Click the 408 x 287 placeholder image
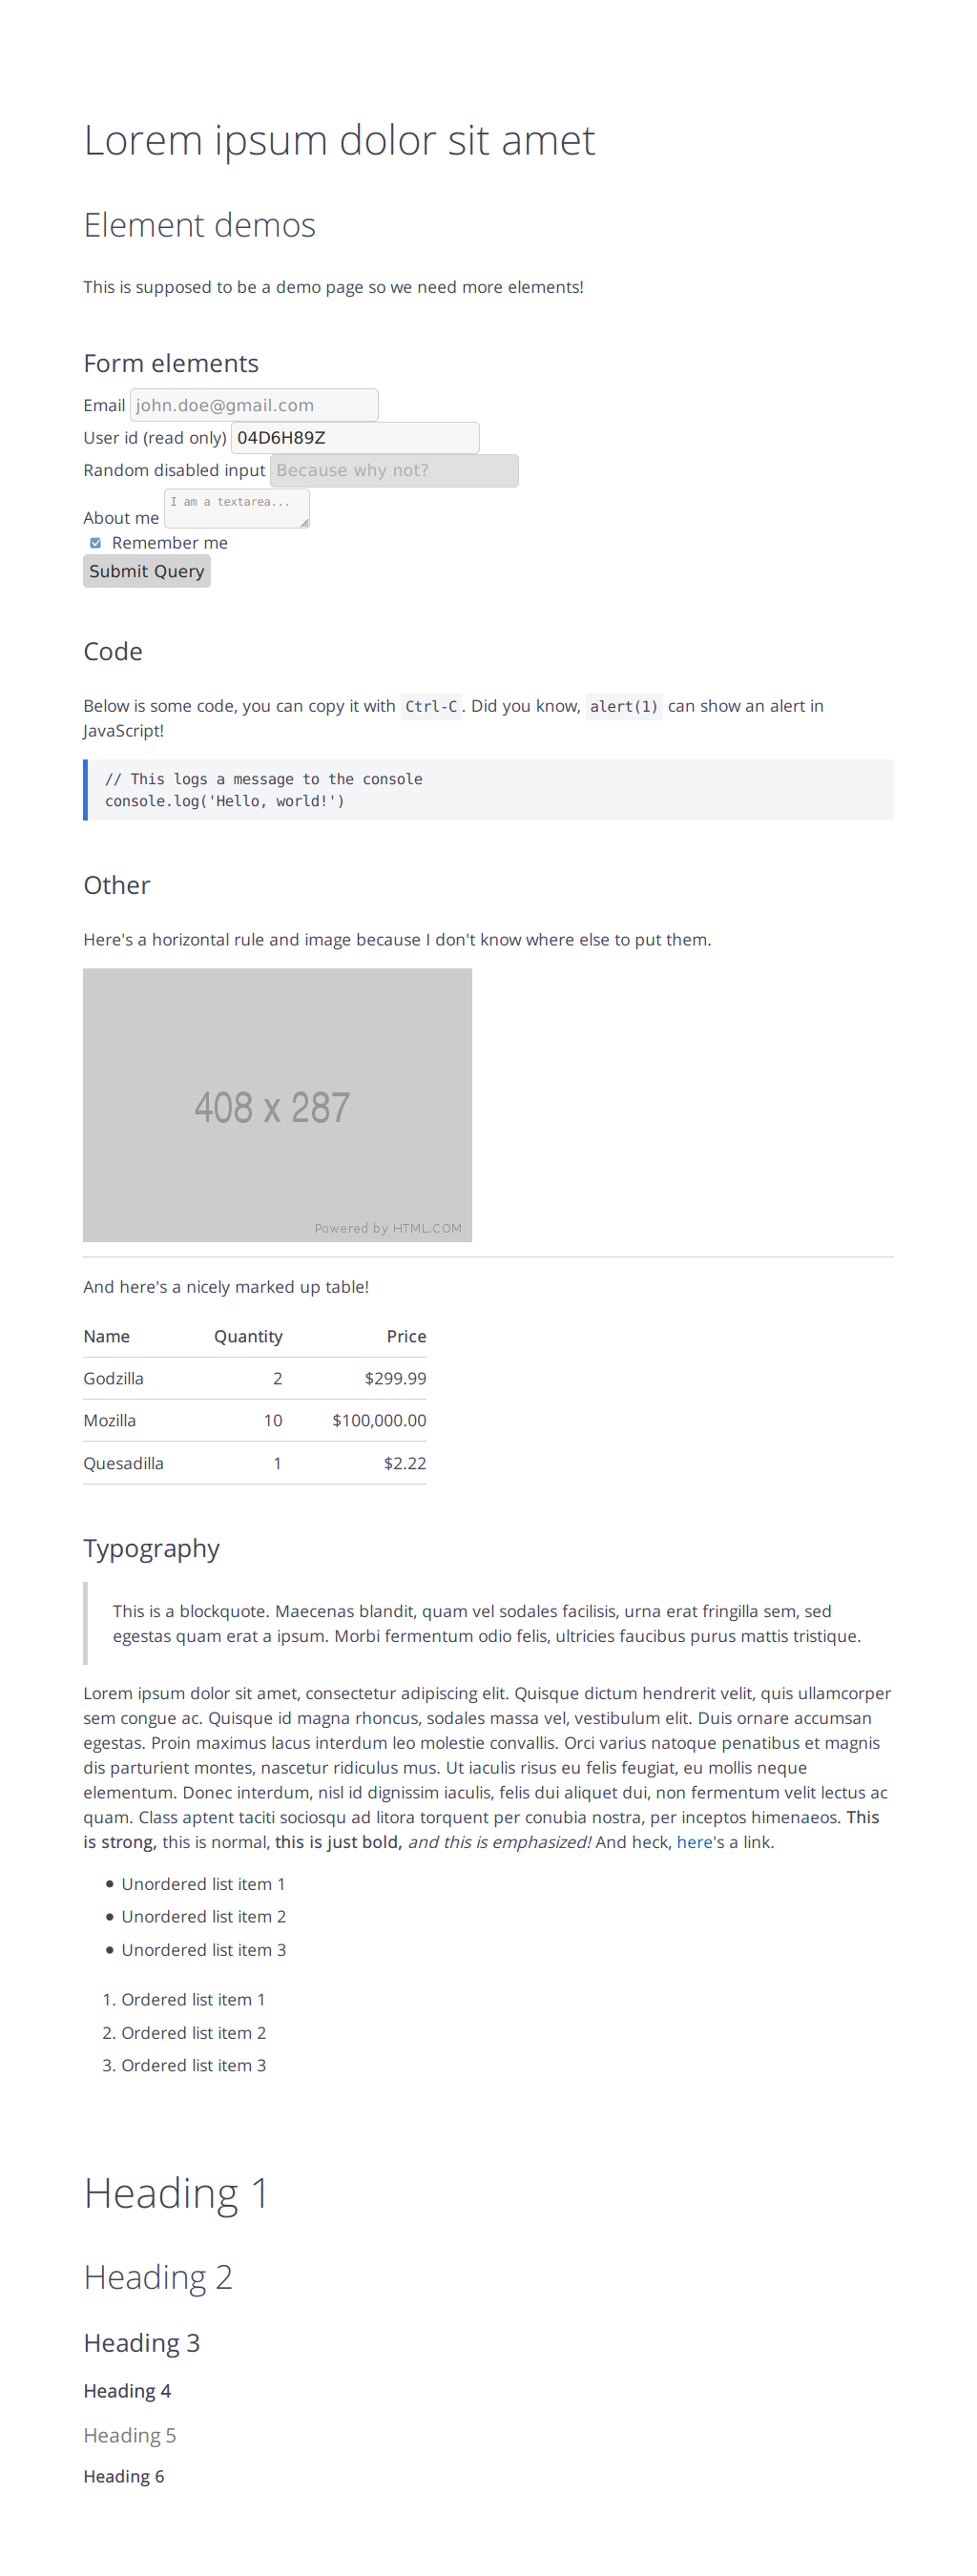This screenshot has width=977, height=2576. pos(277,1105)
